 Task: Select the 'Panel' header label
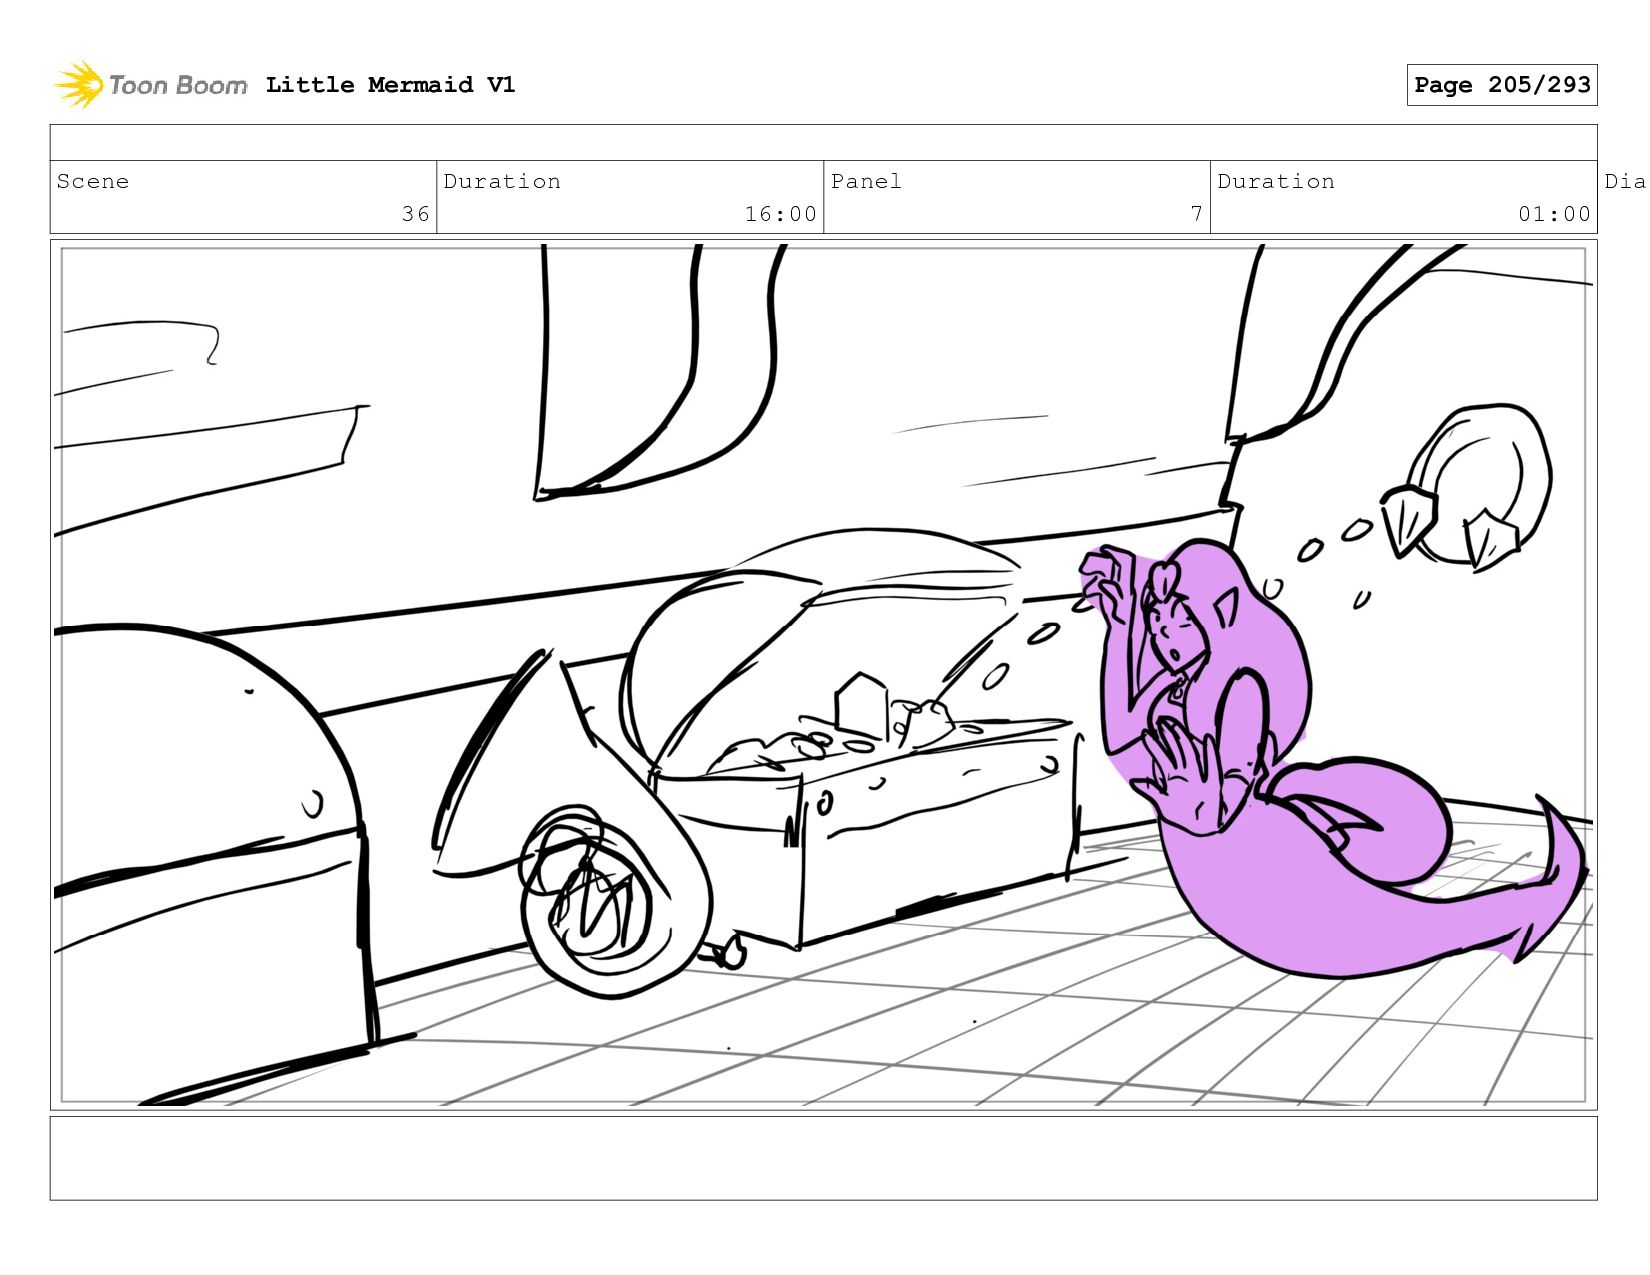point(866,181)
